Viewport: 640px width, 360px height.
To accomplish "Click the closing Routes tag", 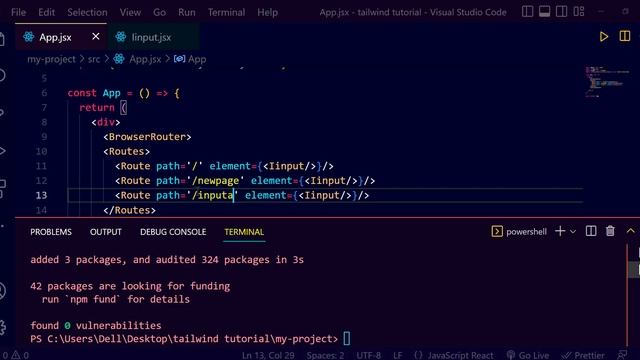I will point(129,210).
